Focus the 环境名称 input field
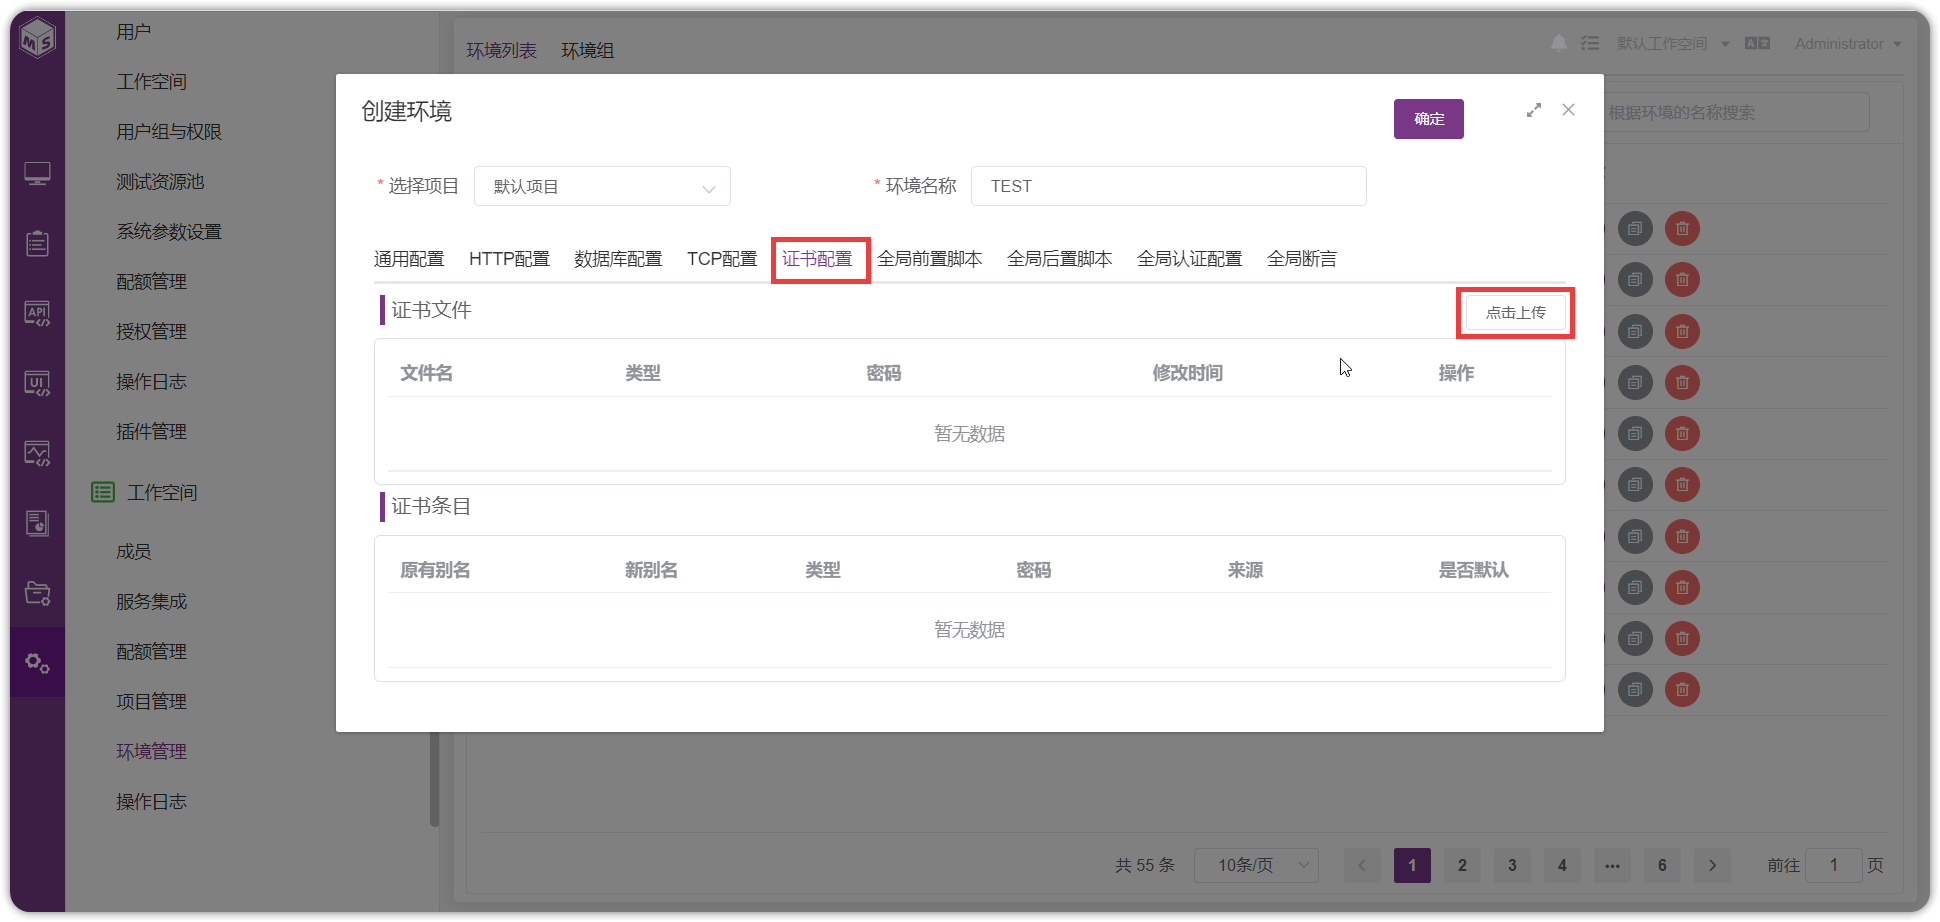 [1168, 186]
